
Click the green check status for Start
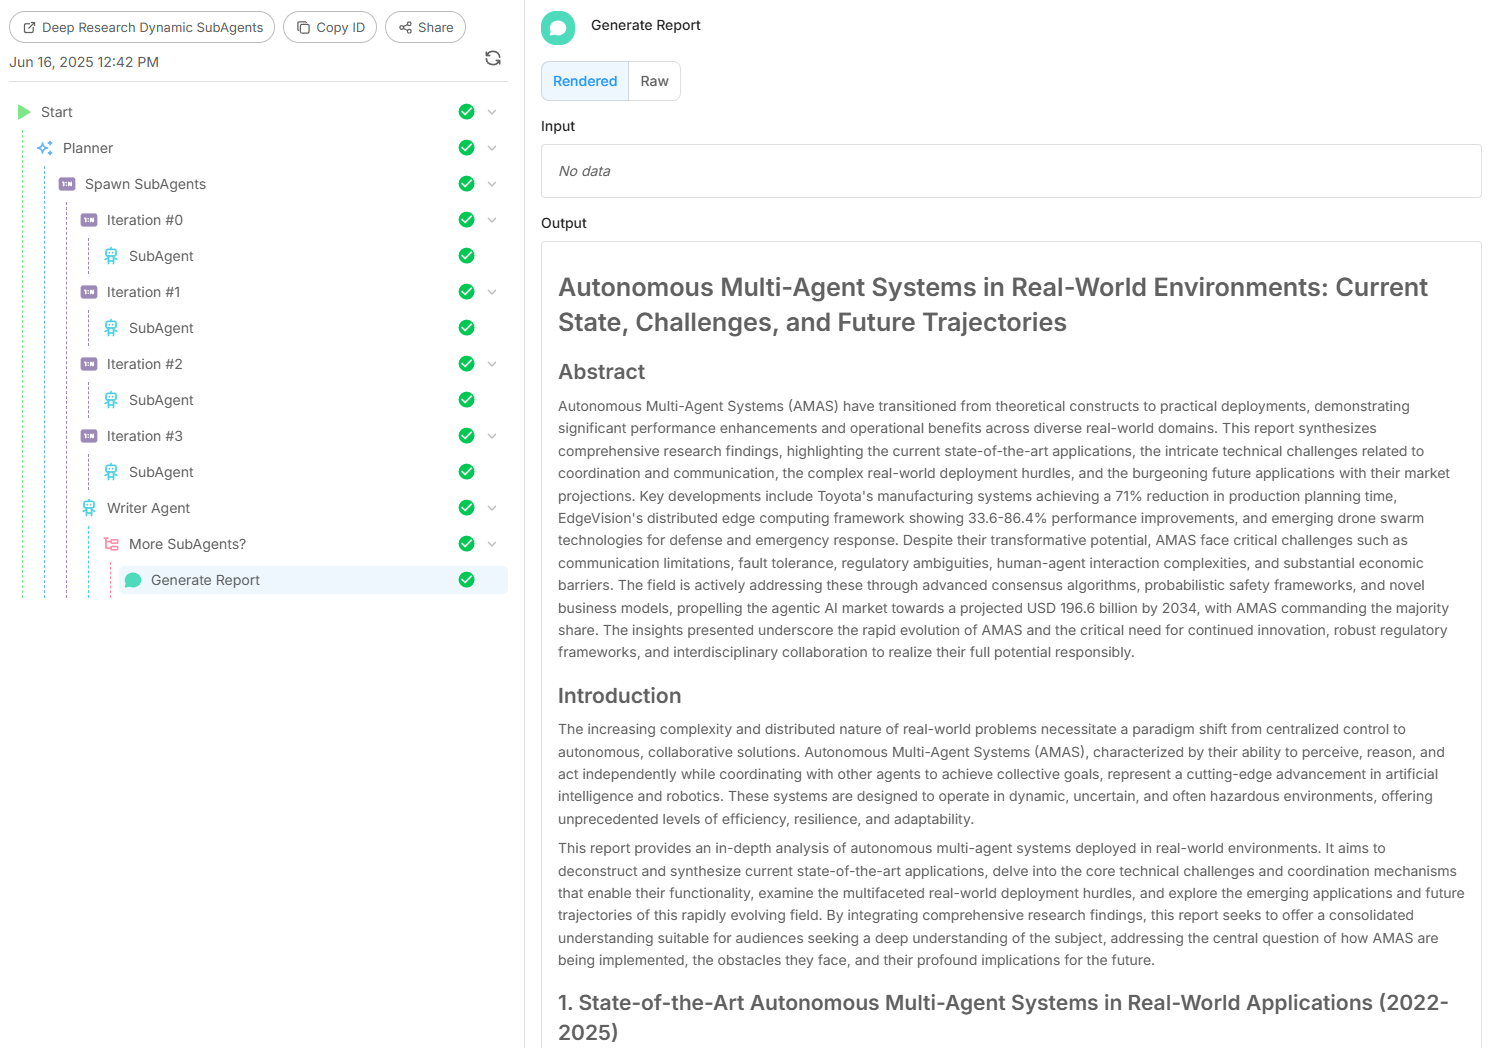pos(466,112)
